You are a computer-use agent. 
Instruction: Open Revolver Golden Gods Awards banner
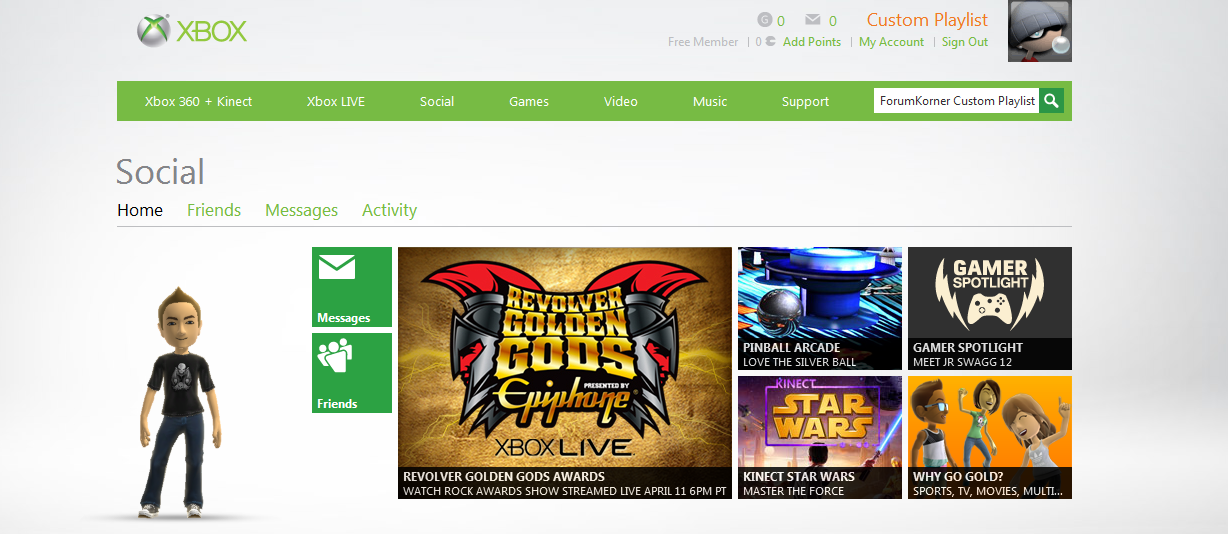coord(565,373)
